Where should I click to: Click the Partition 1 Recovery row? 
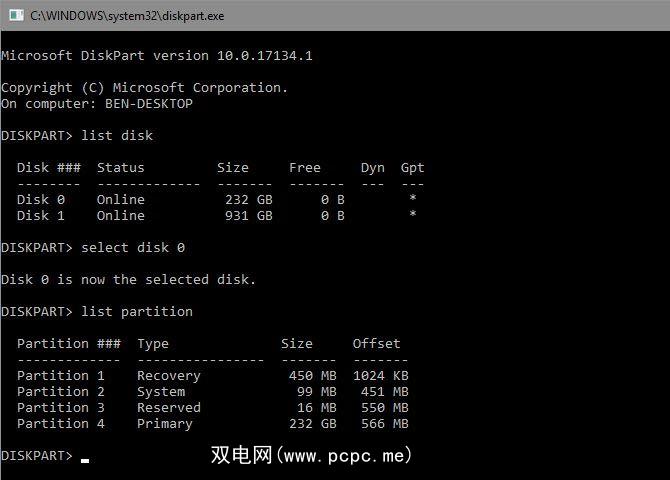tap(212, 375)
